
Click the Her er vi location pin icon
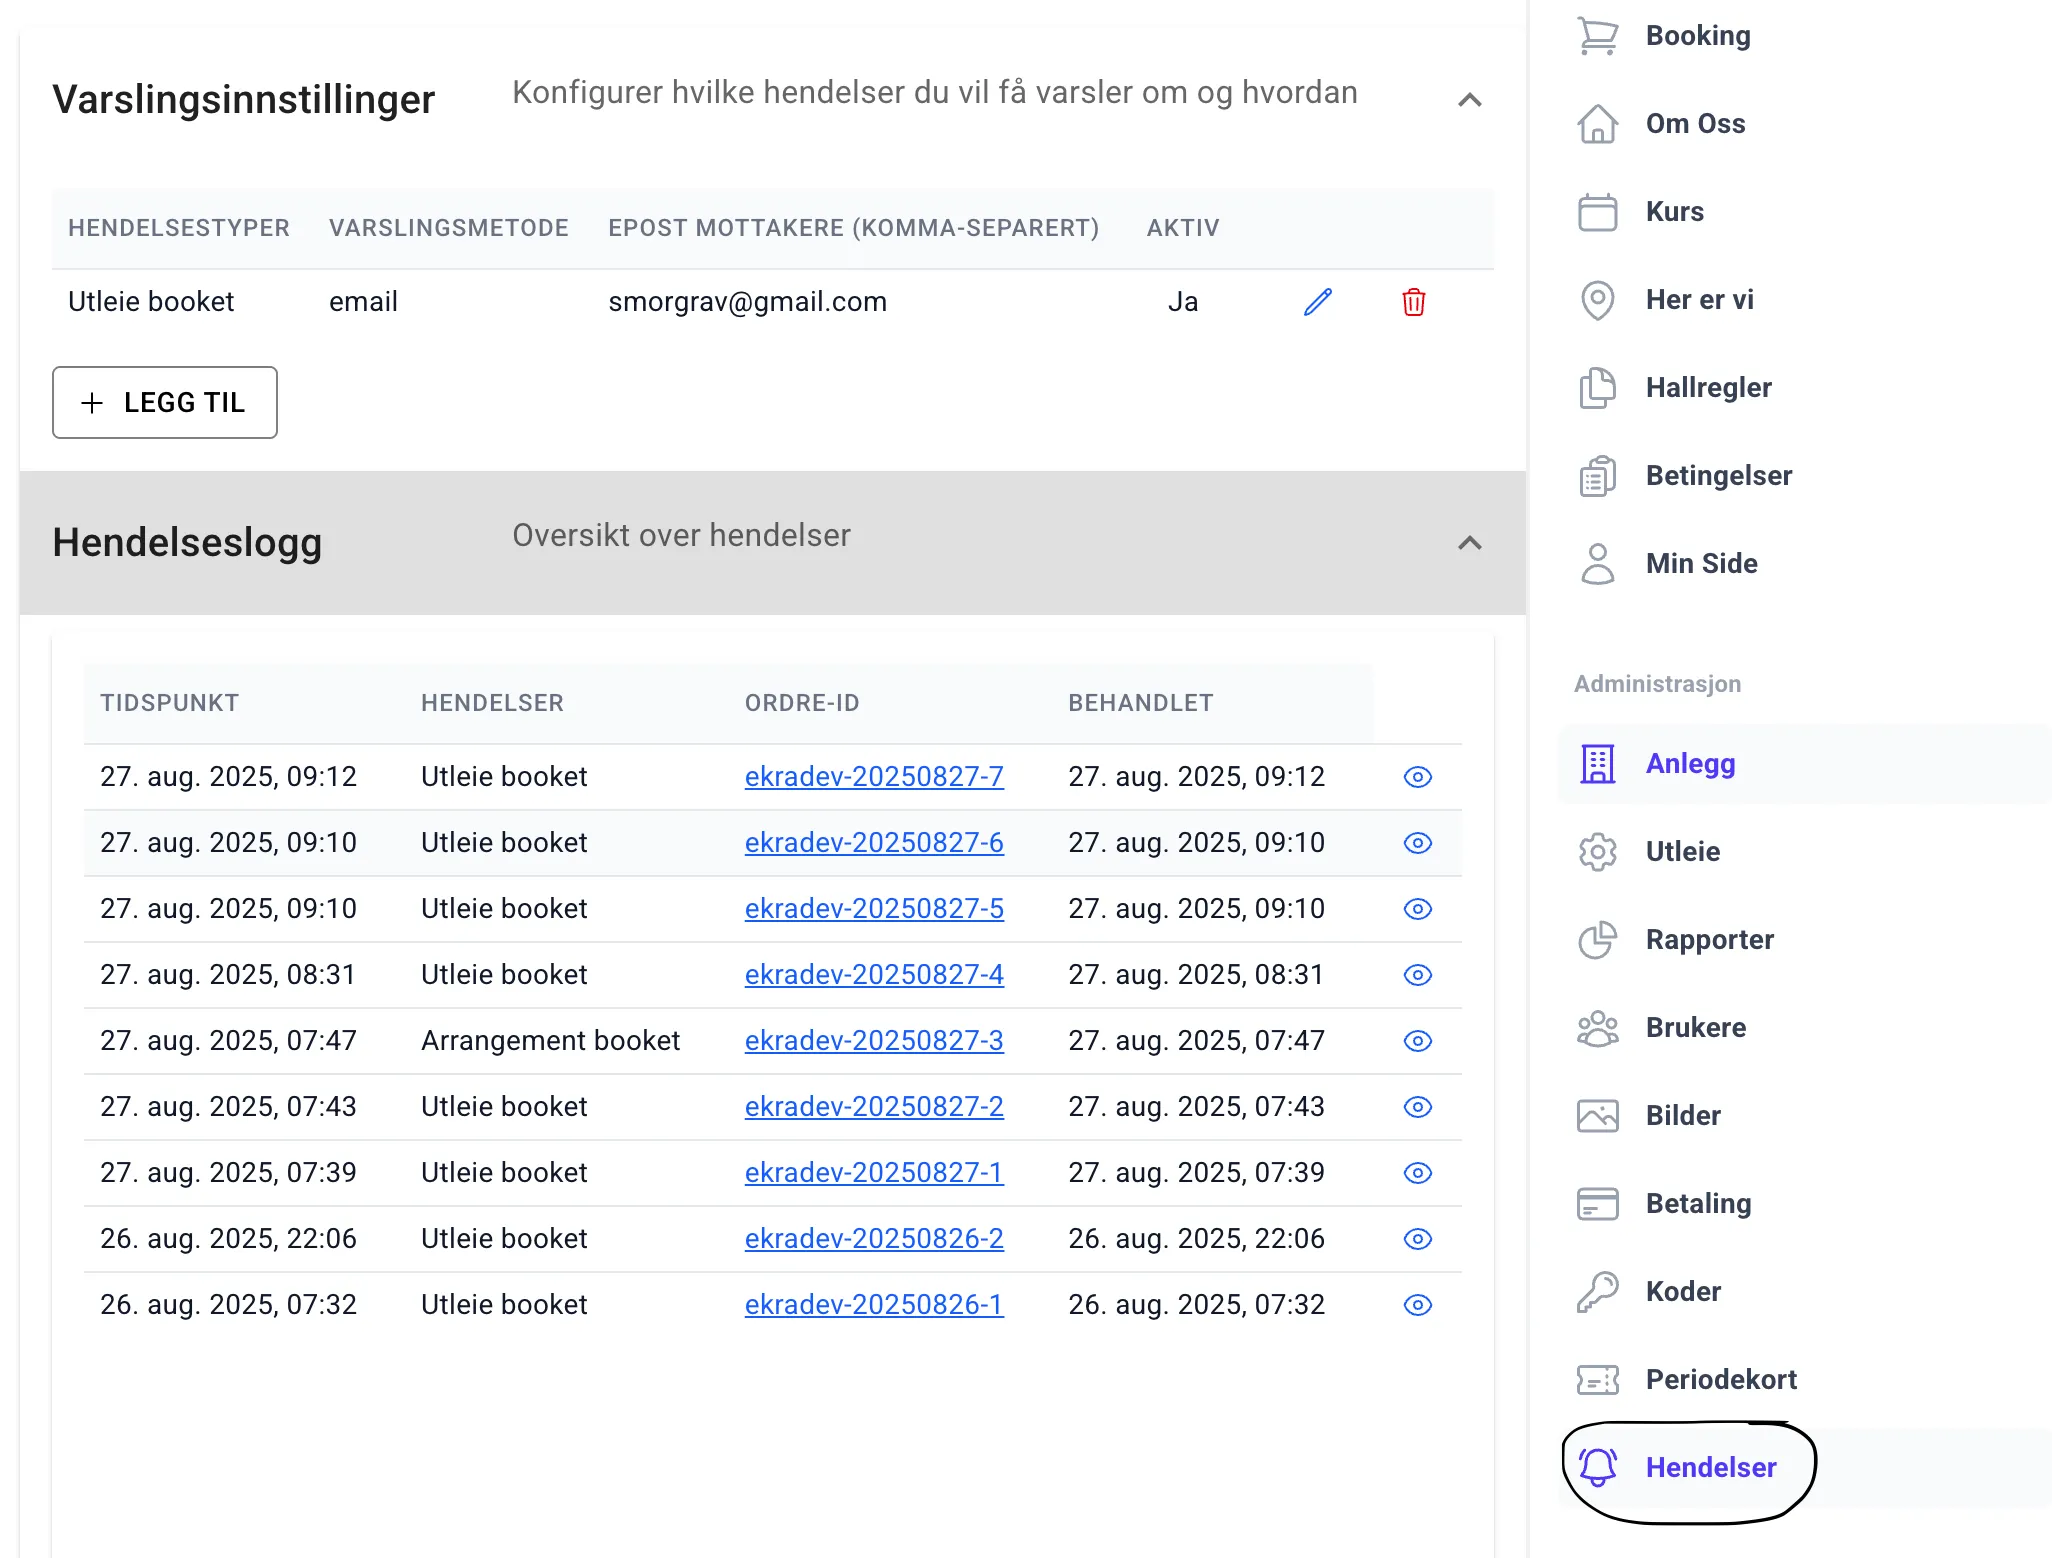(x=1597, y=300)
